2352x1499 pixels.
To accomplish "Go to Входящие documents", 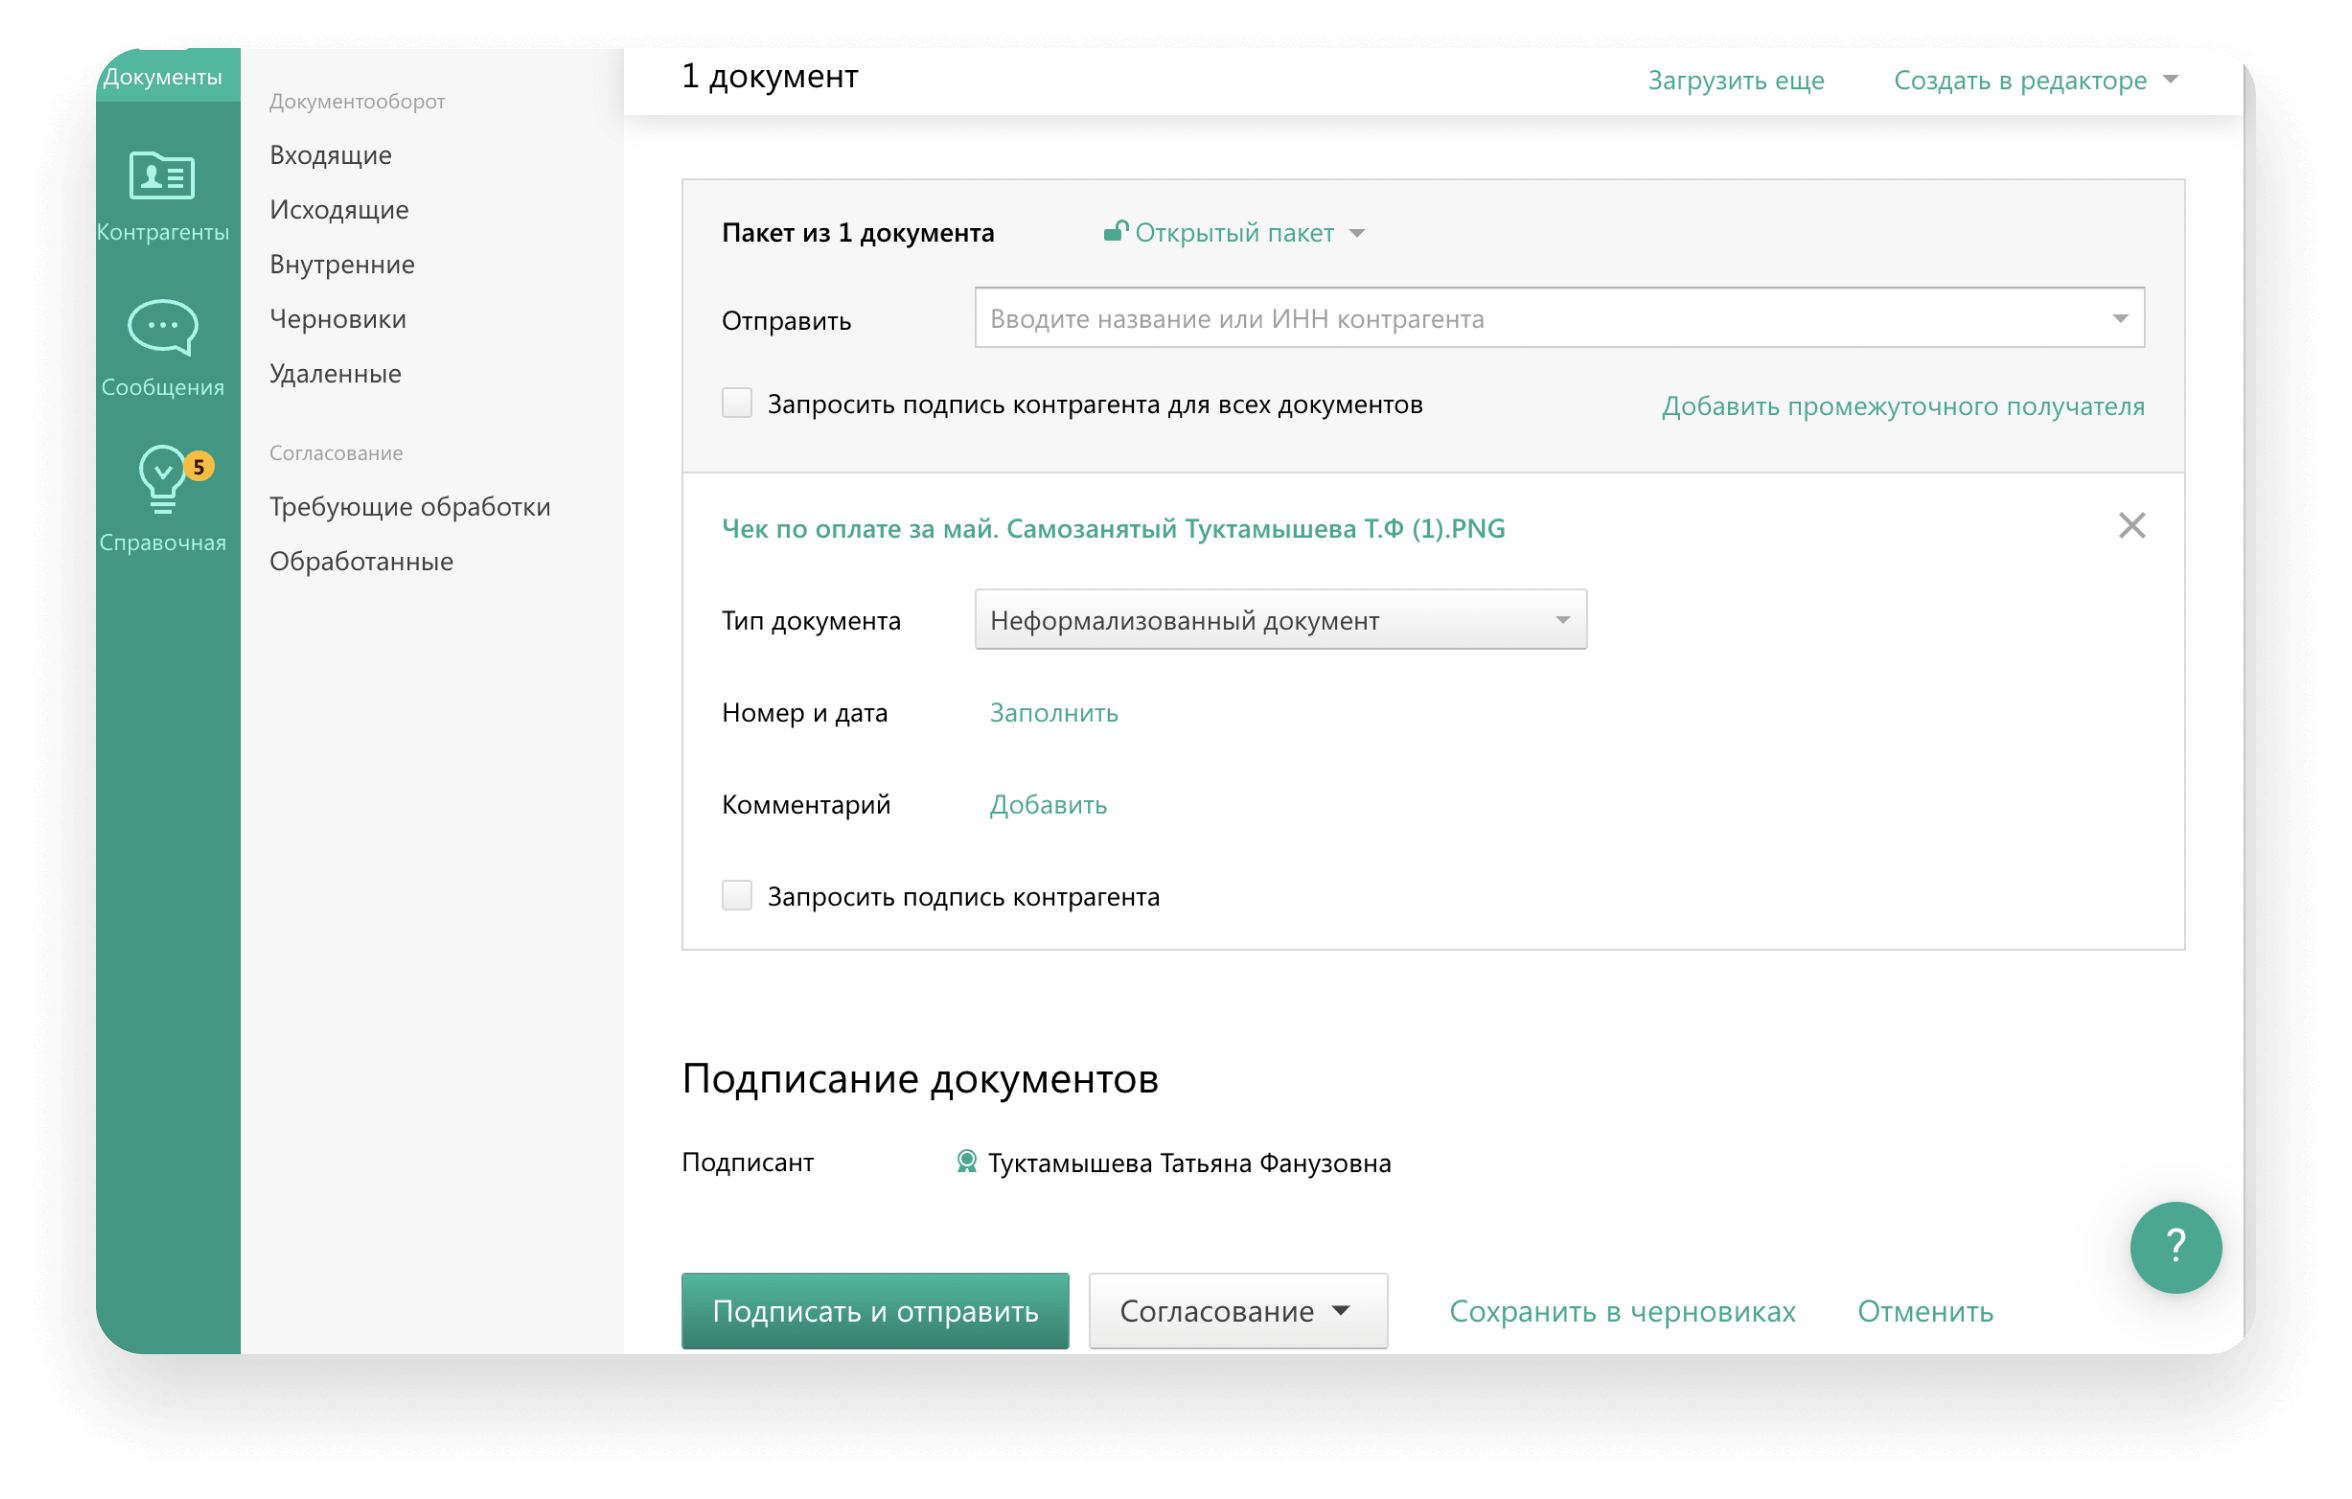I will (330, 155).
